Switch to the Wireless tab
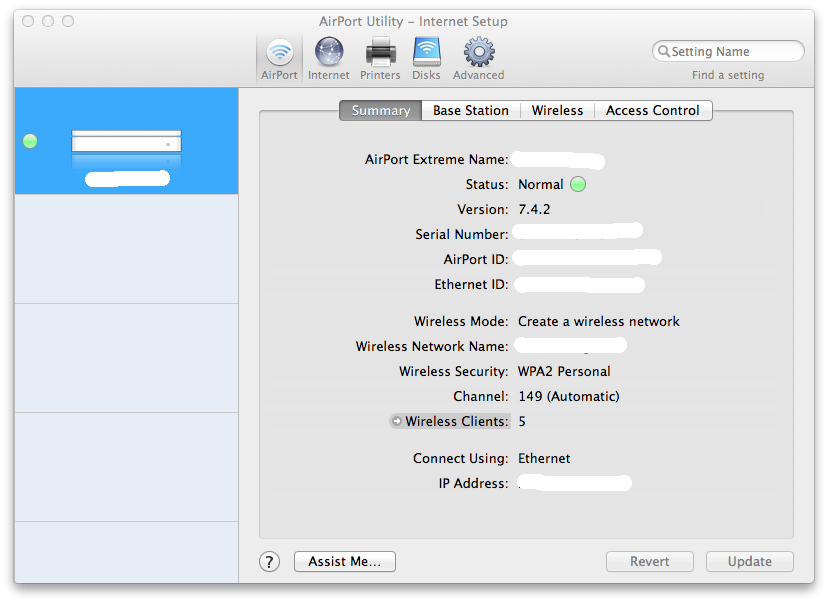828x603 pixels. point(557,110)
